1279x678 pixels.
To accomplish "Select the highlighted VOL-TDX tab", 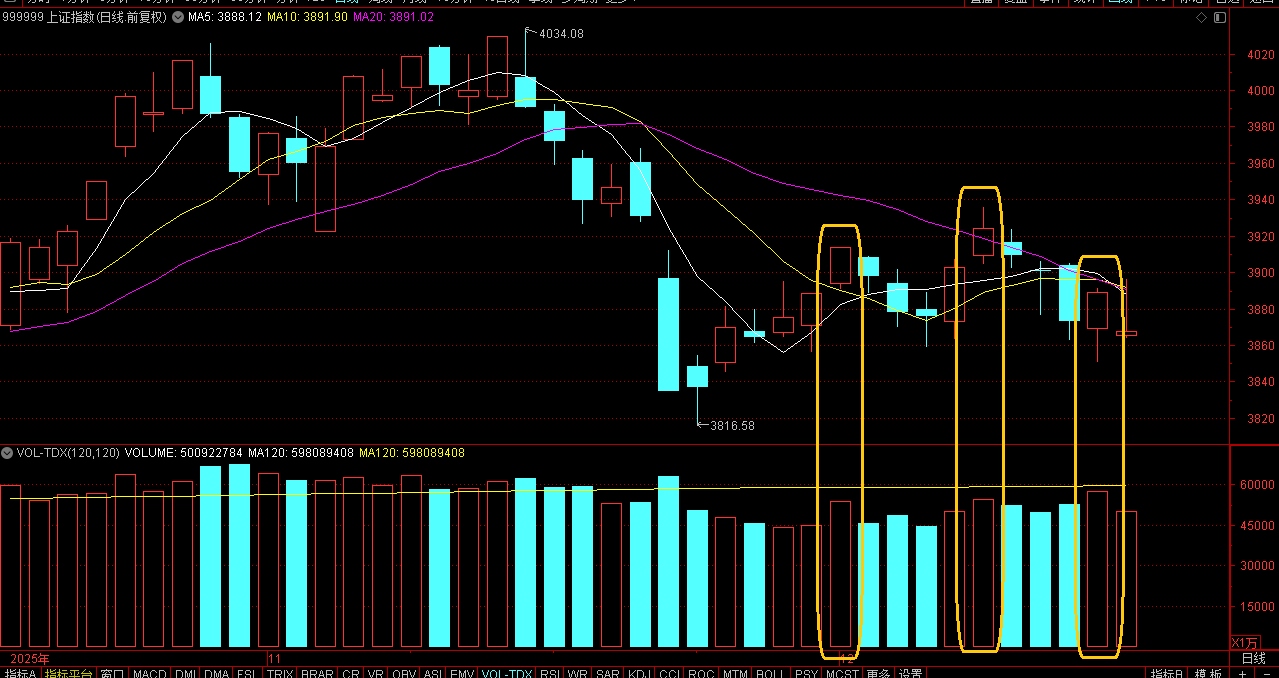I will [506, 673].
